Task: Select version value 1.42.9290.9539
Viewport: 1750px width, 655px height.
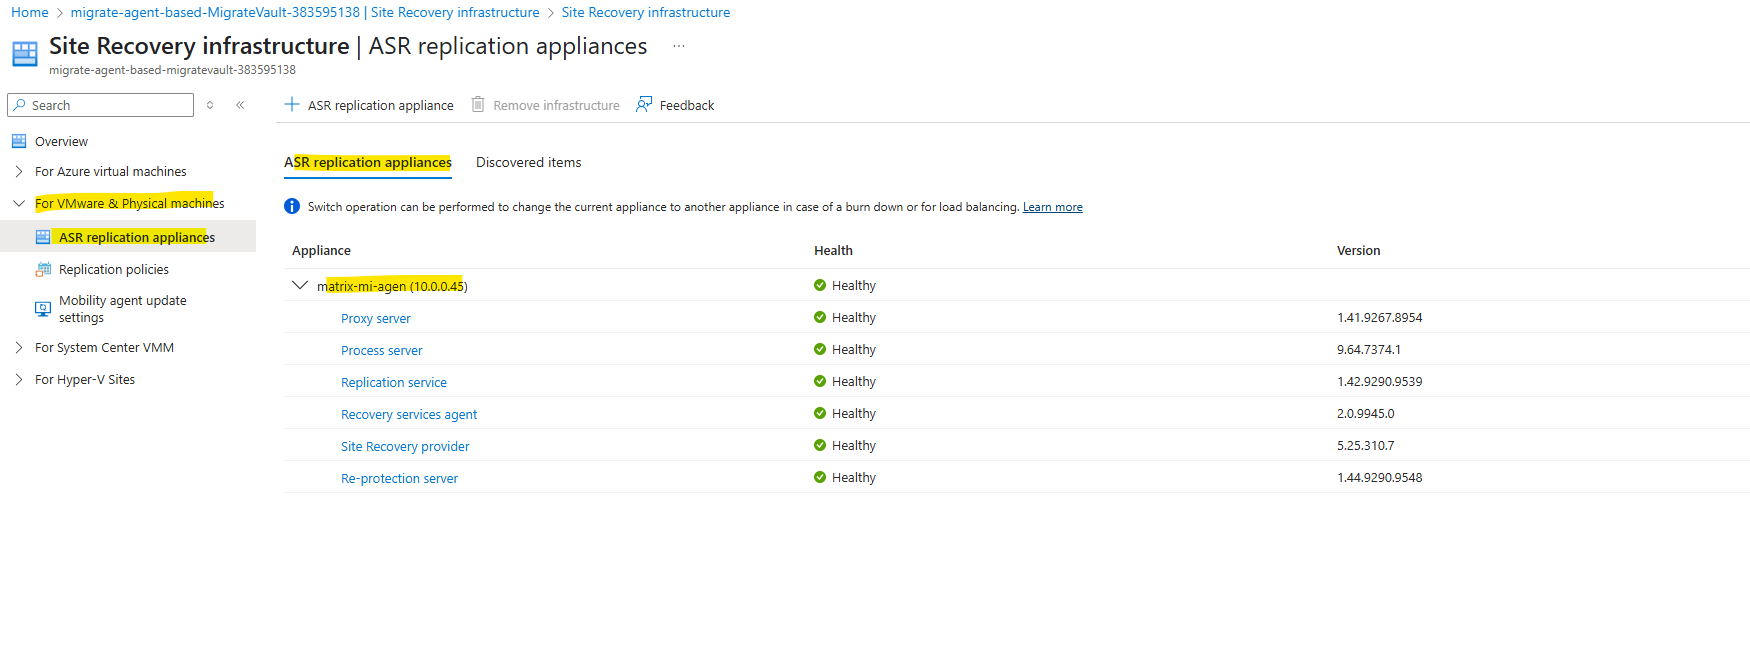Action: click(x=1379, y=381)
